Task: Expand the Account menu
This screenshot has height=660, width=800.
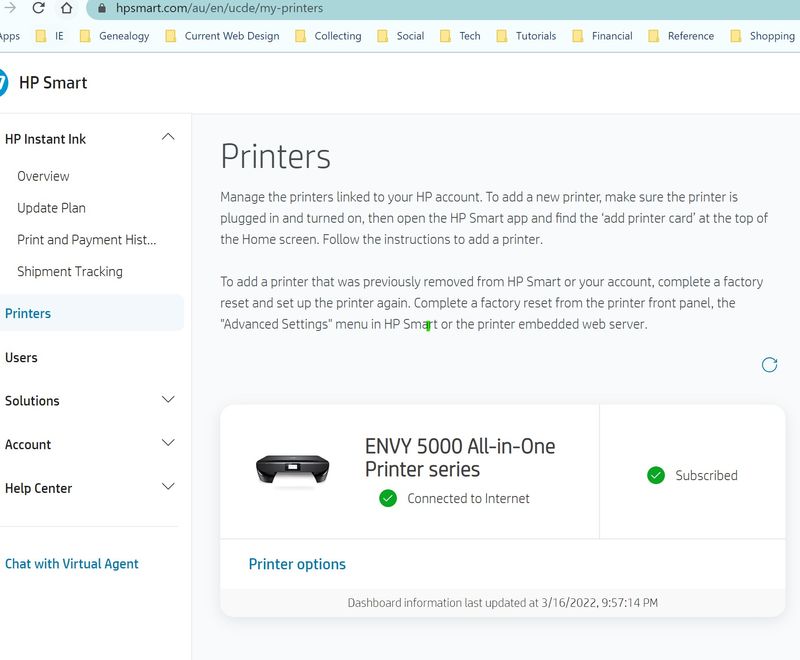Action: (168, 444)
